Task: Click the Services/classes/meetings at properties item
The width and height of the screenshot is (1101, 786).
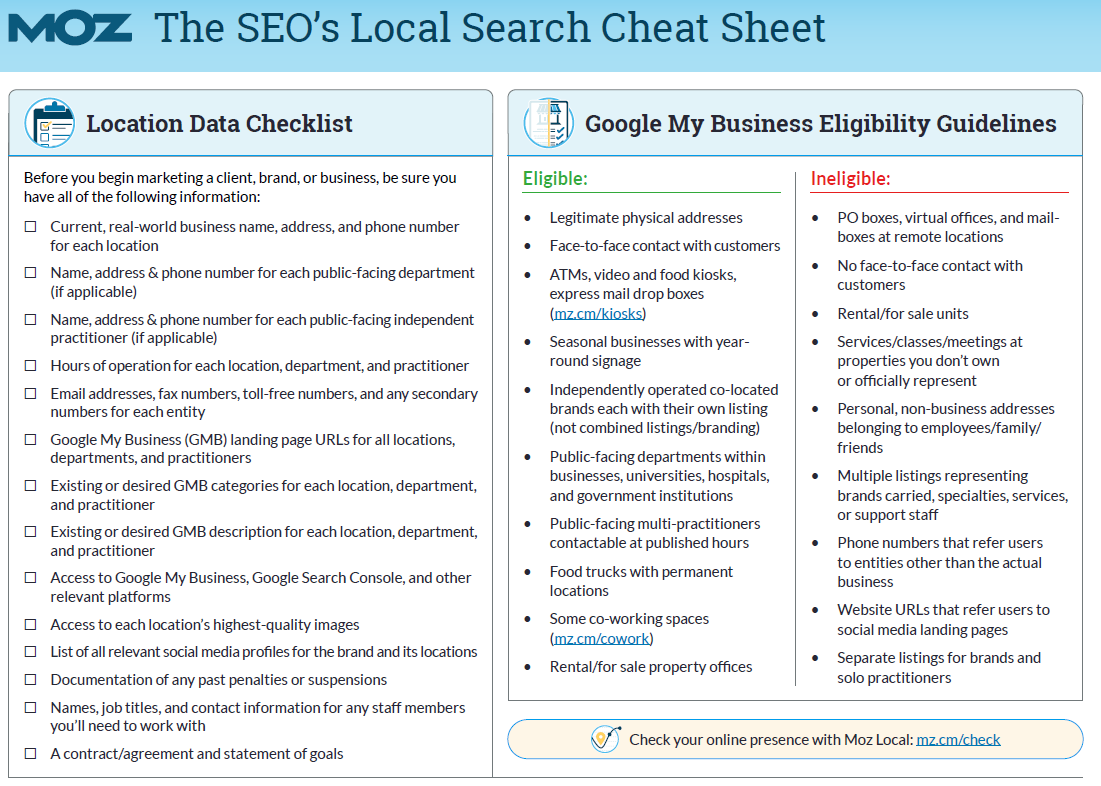Action: pyautogui.click(x=930, y=361)
